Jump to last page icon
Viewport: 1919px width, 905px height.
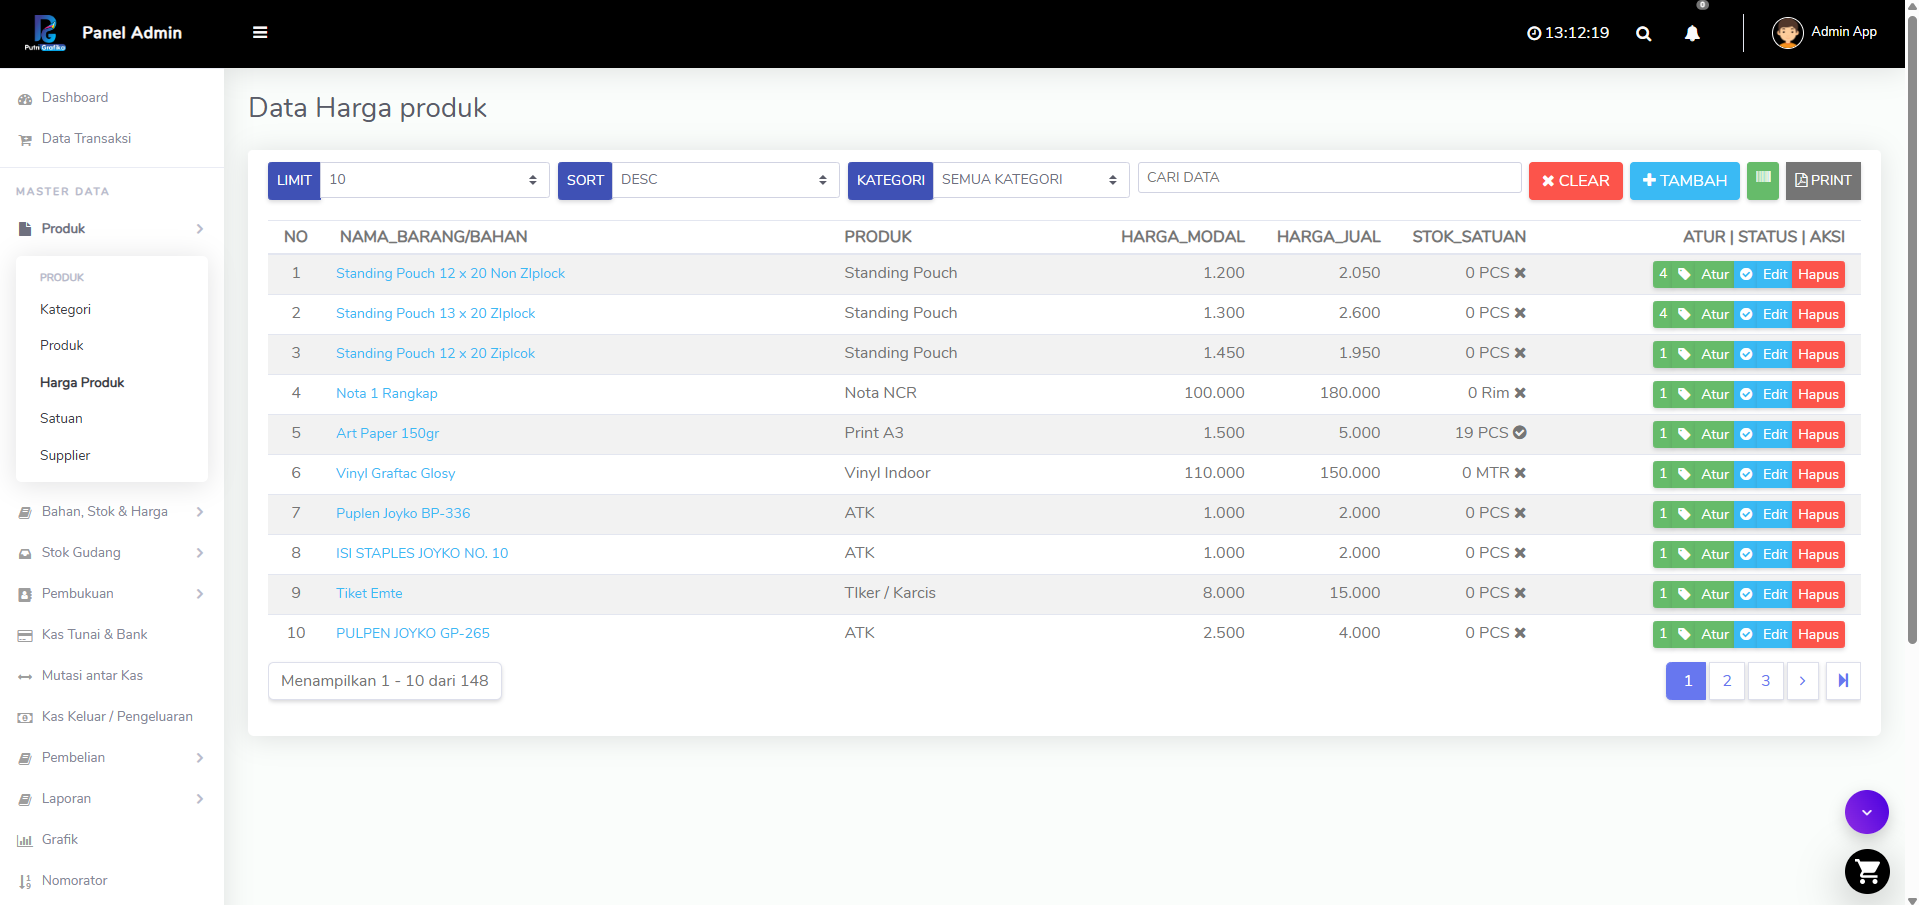(x=1843, y=681)
